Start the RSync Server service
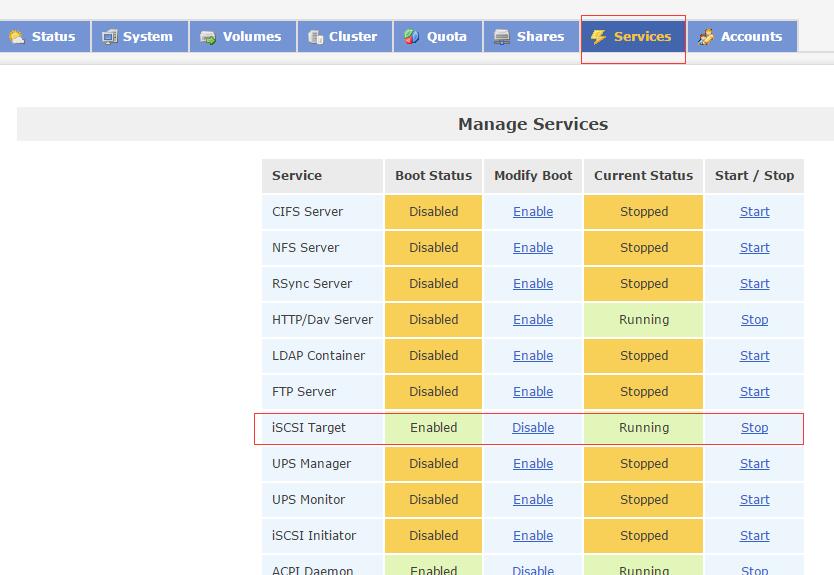 pyautogui.click(x=754, y=284)
